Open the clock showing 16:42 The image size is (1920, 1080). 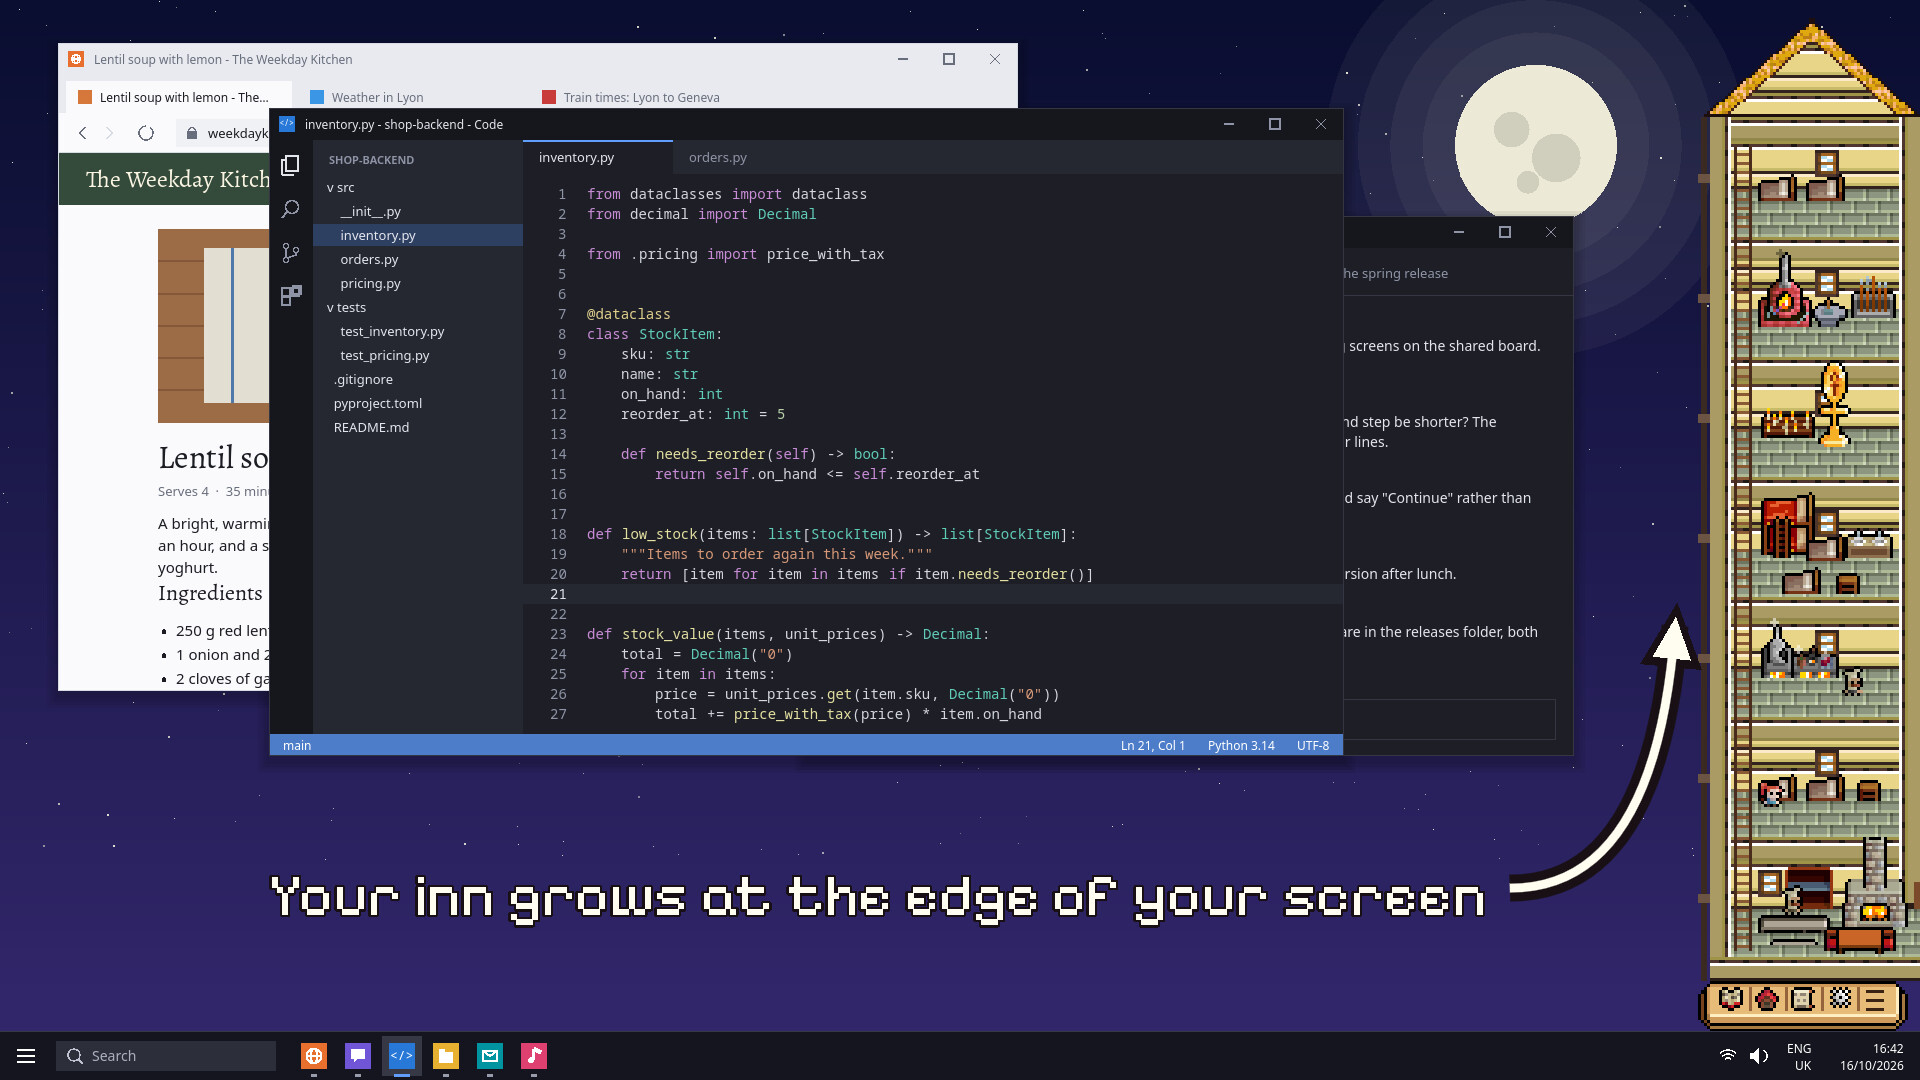coord(1872,1057)
